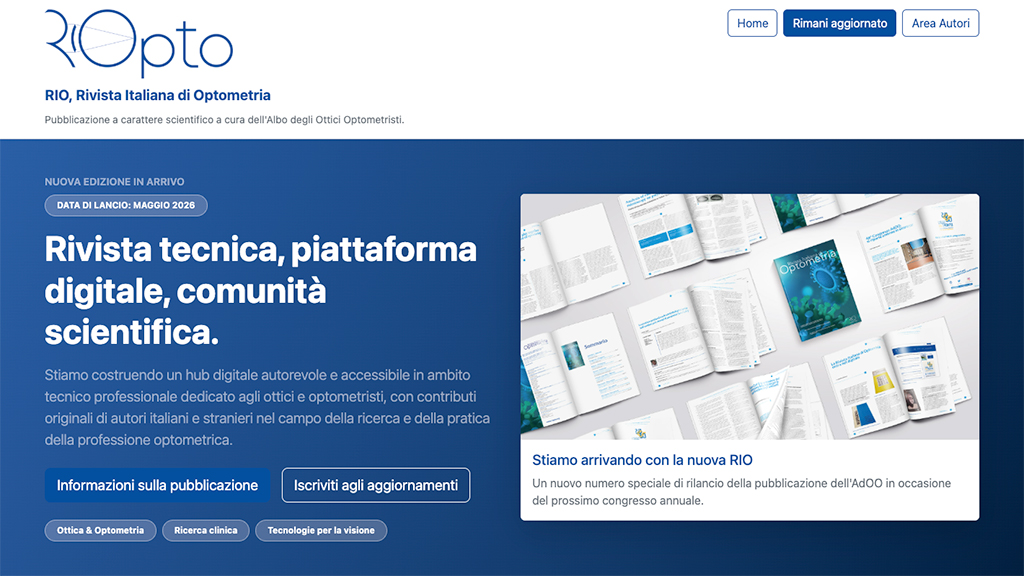1024x576 pixels.
Task: Go to Area Autori
Action: pyautogui.click(x=940, y=23)
